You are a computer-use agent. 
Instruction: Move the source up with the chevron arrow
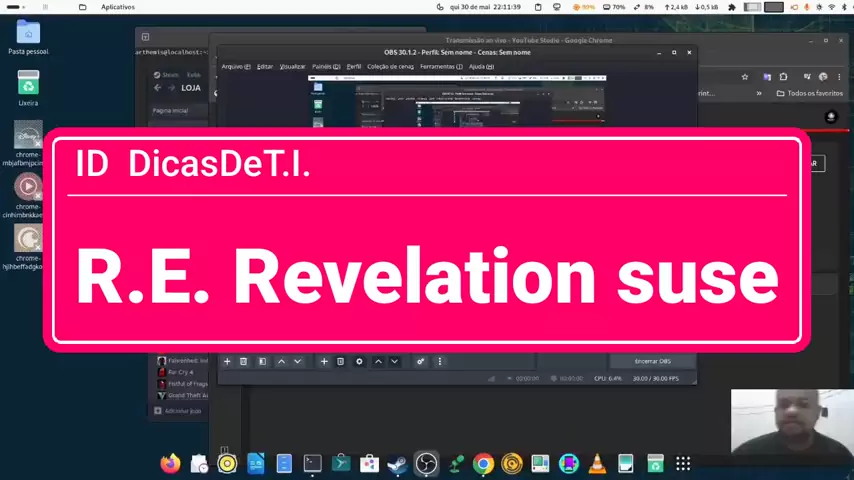(x=378, y=361)
